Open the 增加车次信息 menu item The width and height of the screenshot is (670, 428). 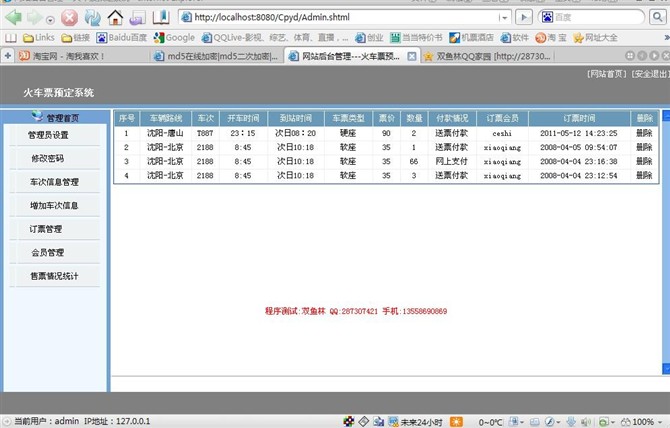coord(54,205)
